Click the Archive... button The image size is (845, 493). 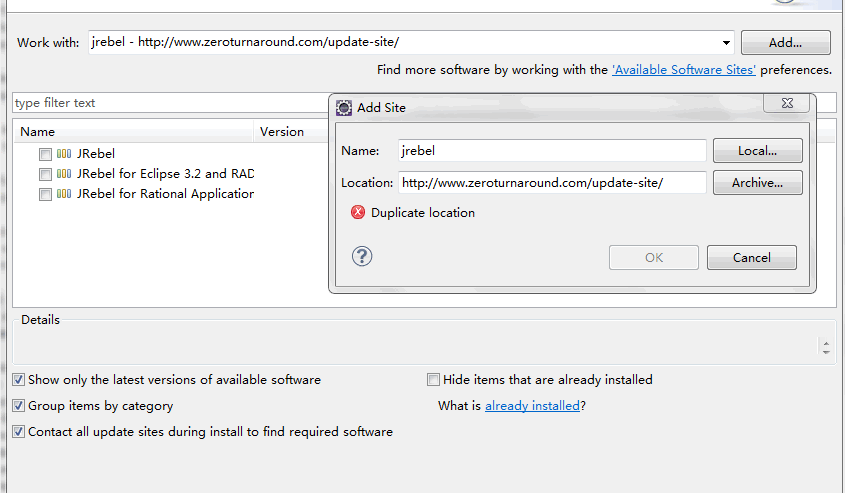(757, 183)
